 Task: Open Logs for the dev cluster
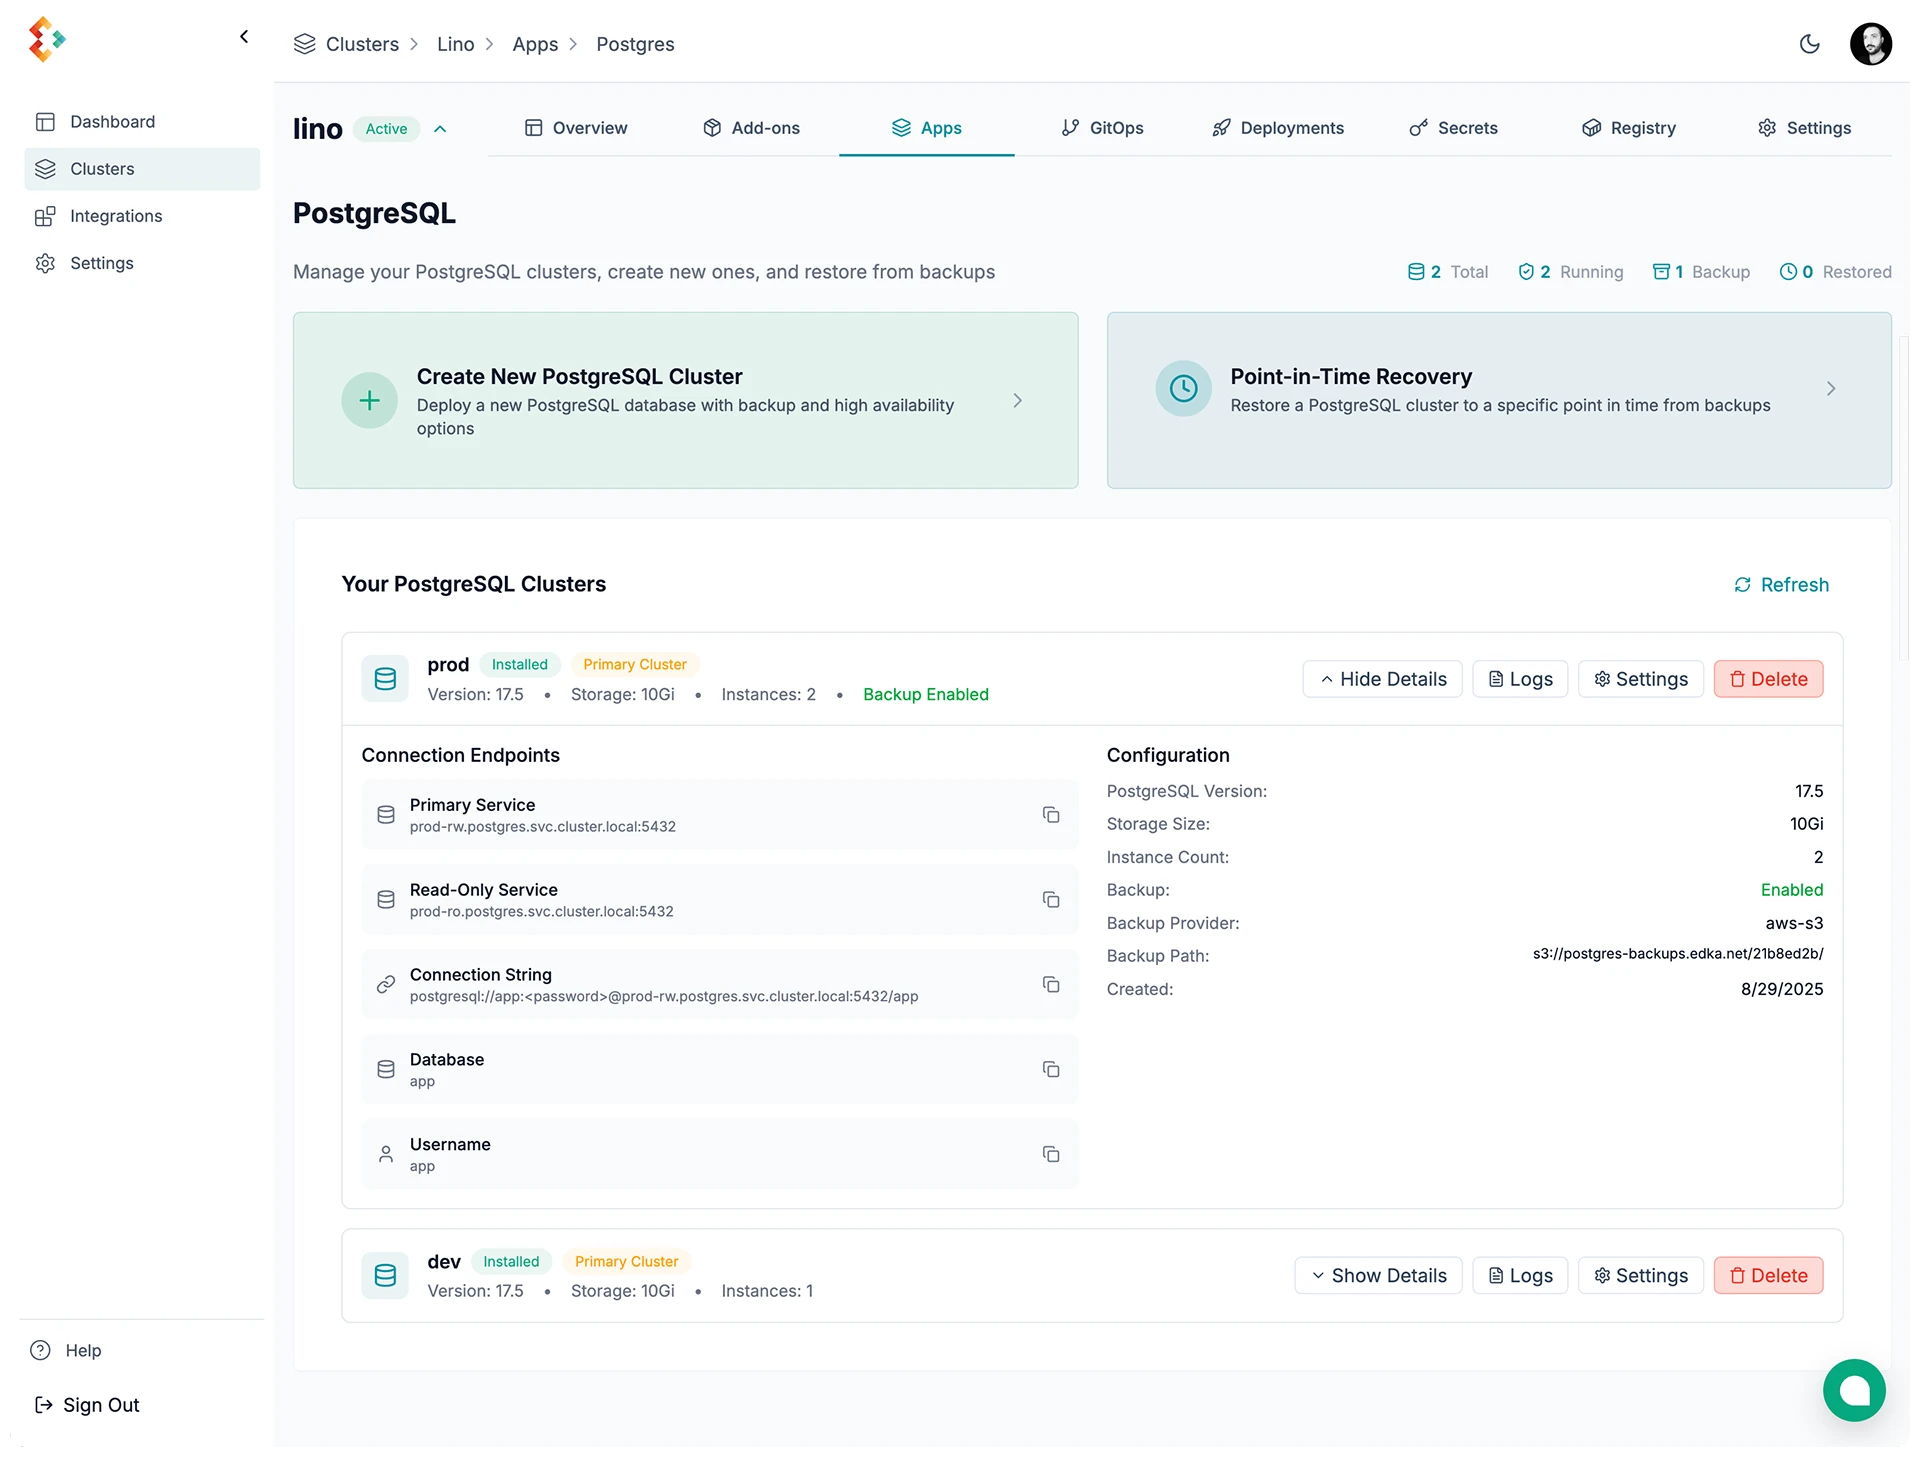tap(1520, 1275)
